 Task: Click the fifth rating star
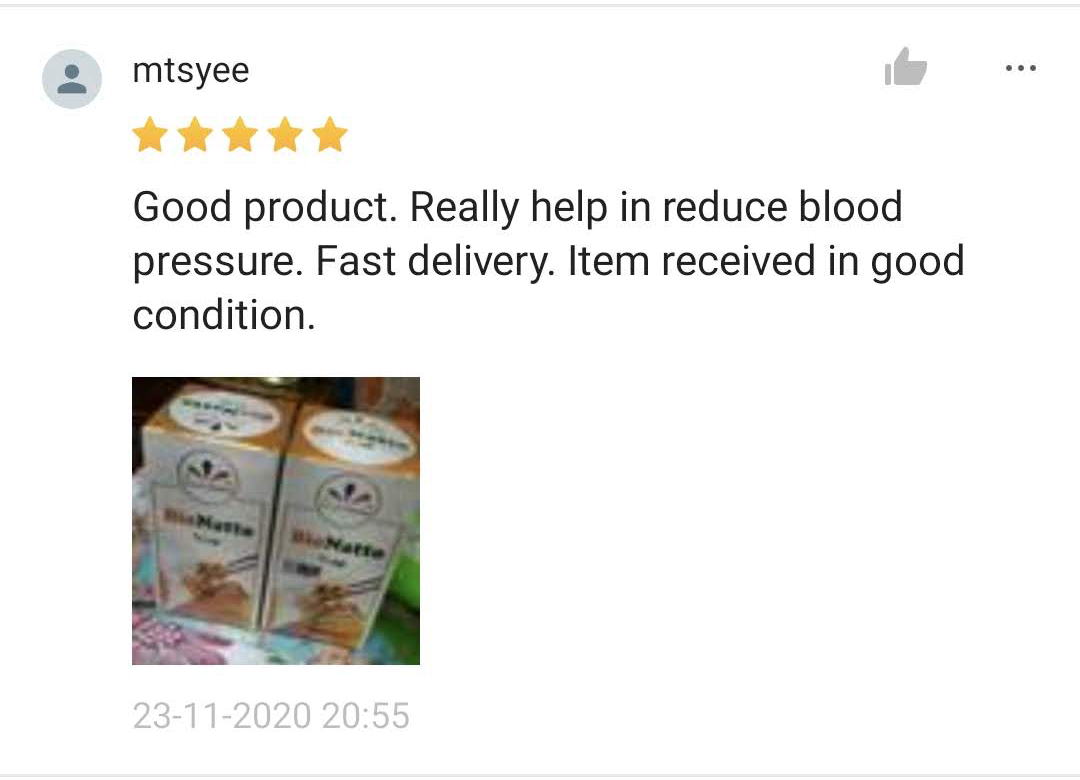(x=330, y=134)
